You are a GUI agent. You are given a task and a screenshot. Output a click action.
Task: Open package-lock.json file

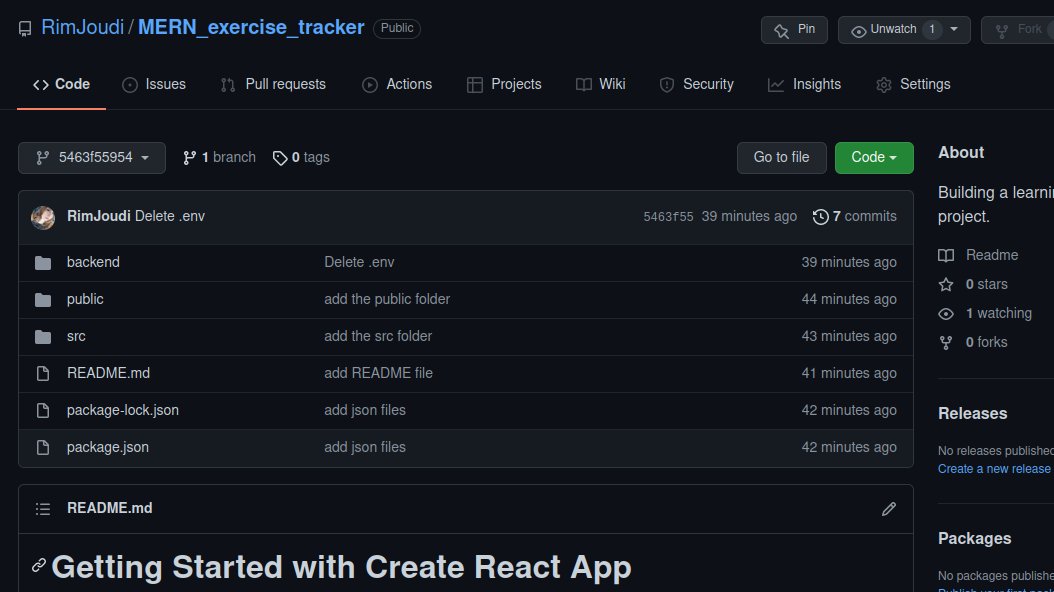click(123, 410)
